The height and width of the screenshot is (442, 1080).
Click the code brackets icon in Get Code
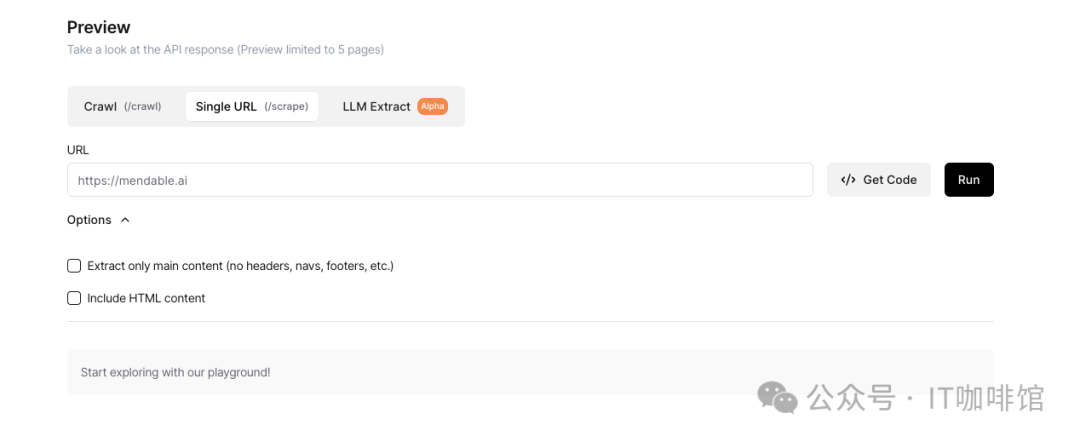pos(848,180)
